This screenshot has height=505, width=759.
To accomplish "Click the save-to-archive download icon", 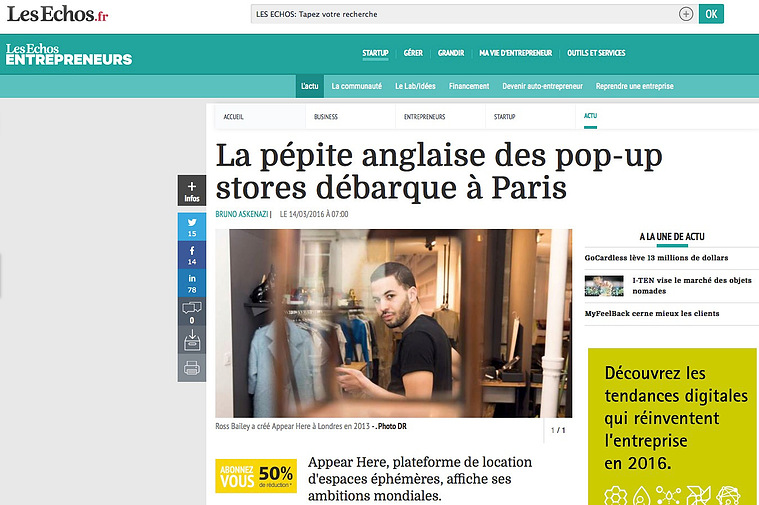I will (192, 340).
